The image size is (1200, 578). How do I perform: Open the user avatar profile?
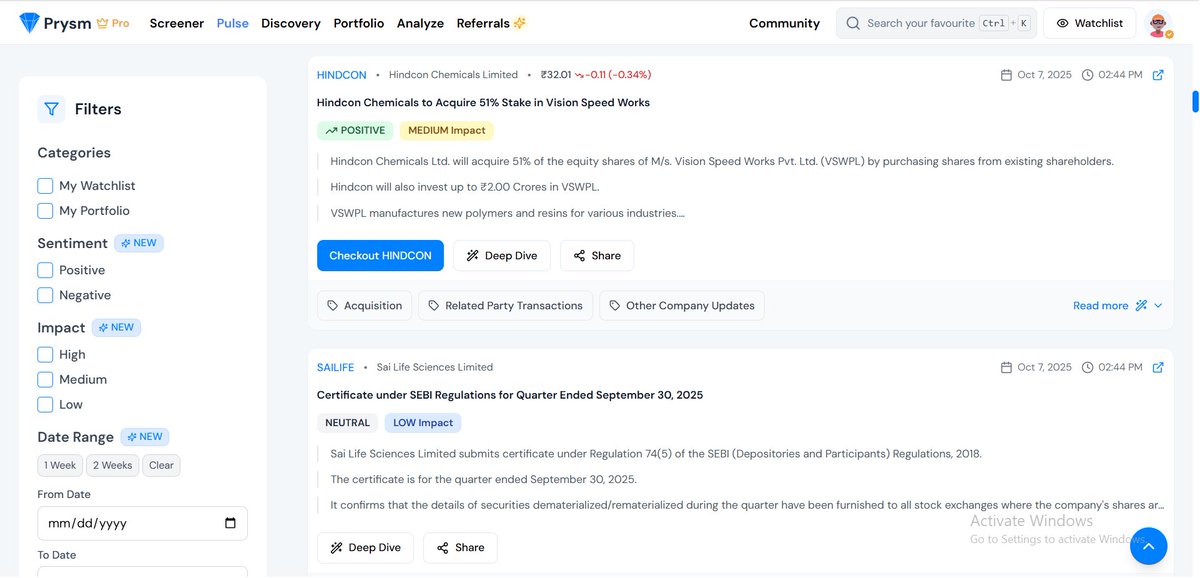tap(1158, 23)
